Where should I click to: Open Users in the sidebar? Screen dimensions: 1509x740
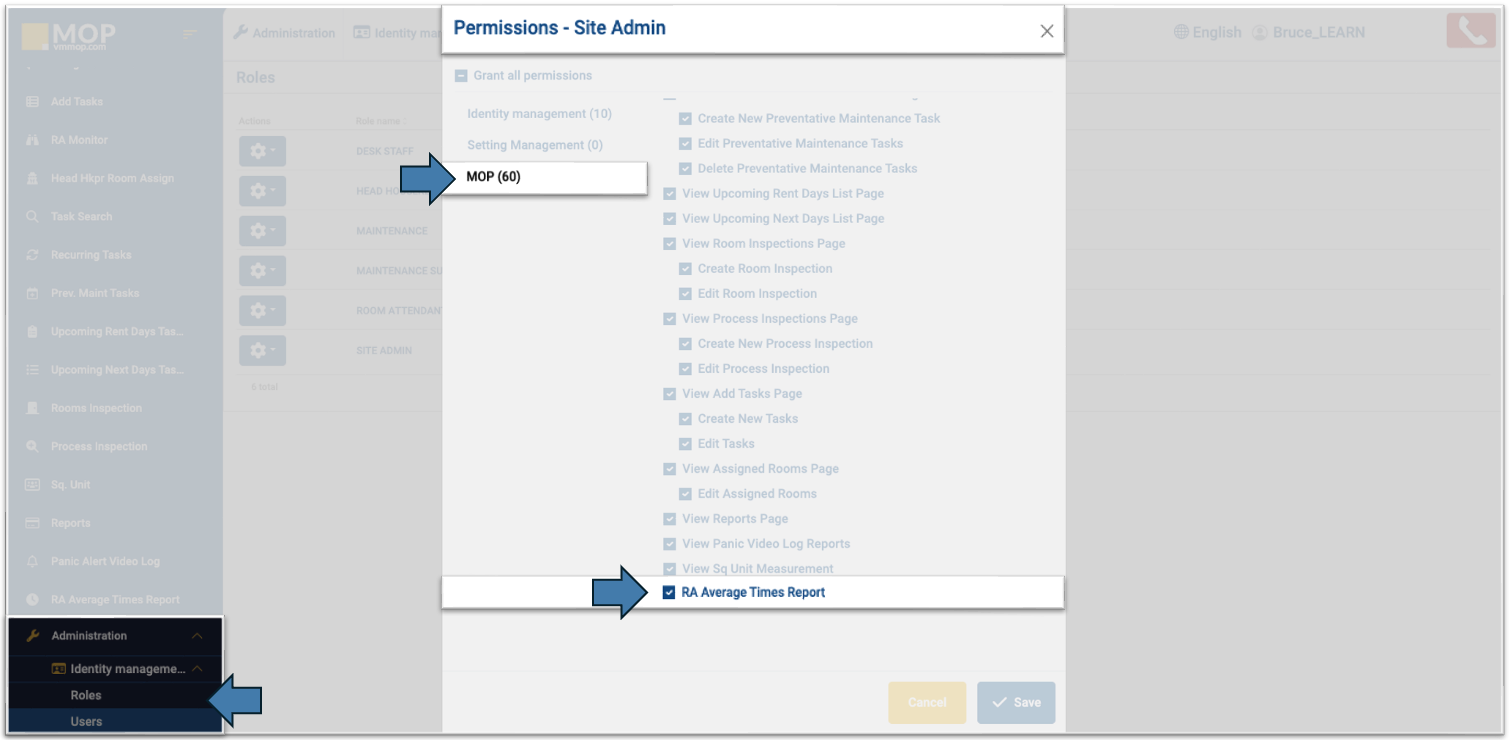point(86,721)
